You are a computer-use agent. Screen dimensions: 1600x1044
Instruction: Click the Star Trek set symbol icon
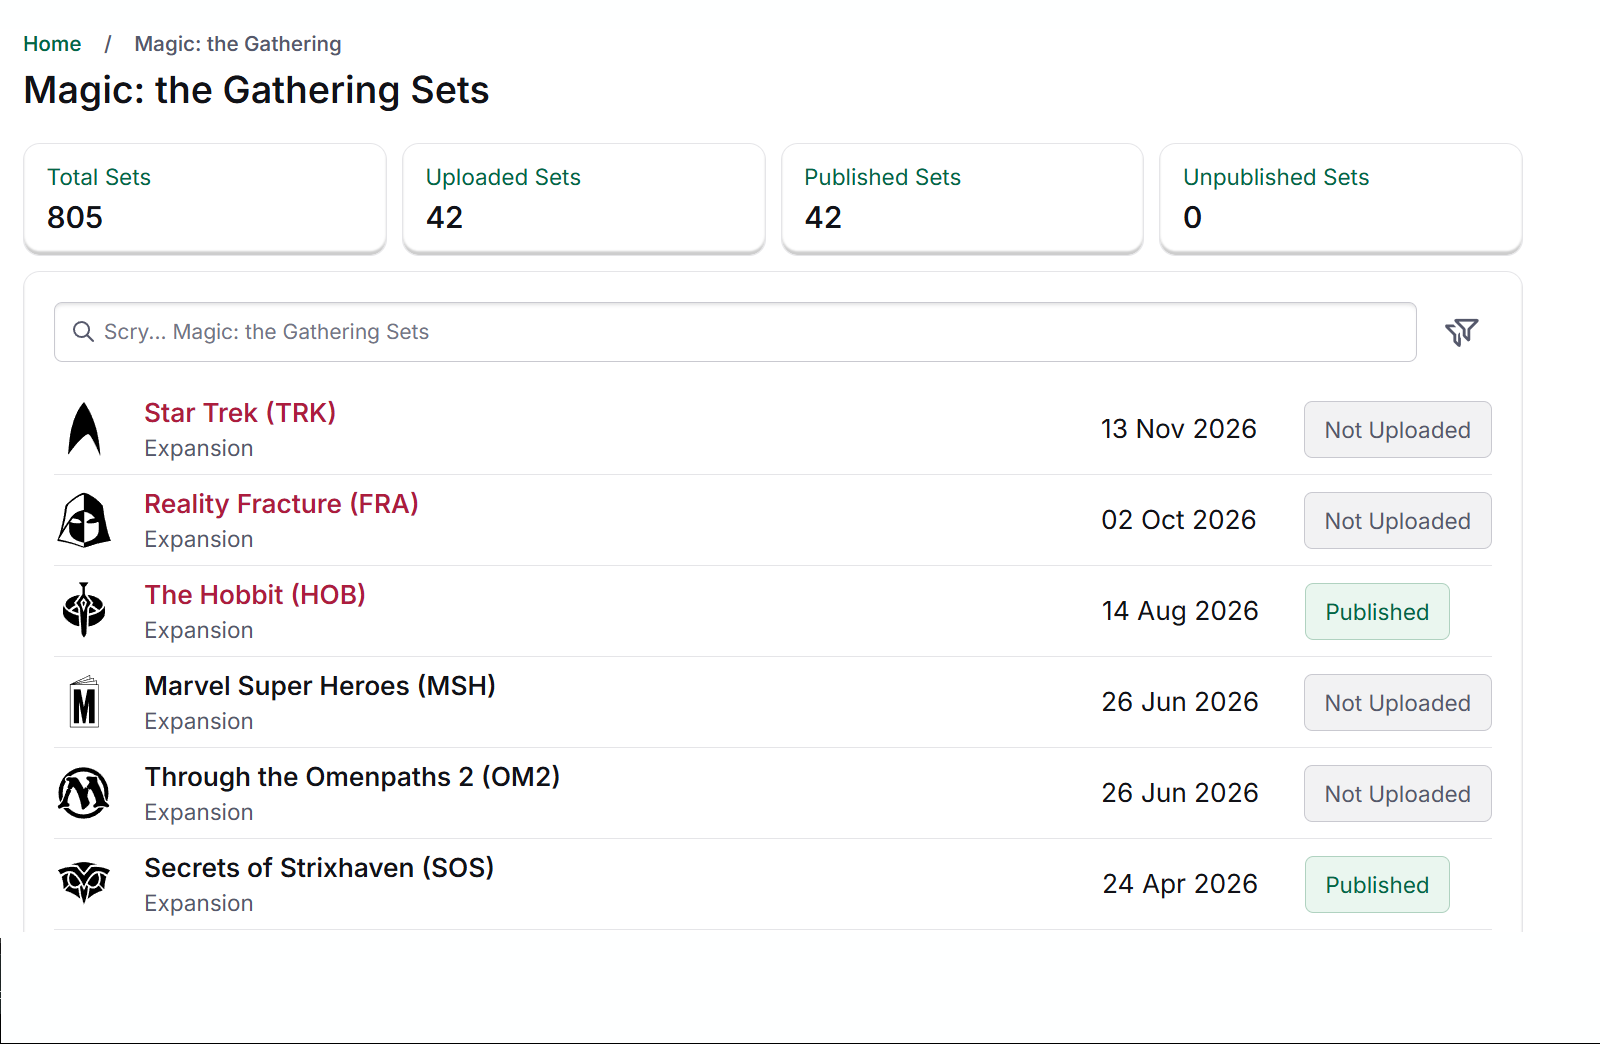84,429
